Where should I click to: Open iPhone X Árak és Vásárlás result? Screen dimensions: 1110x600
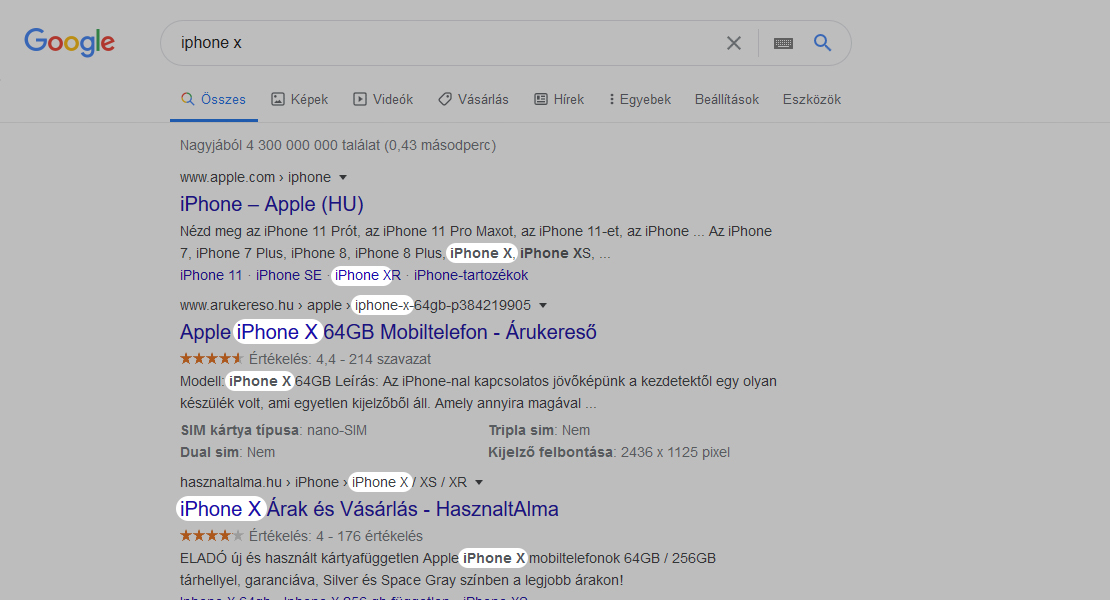pyautogui.click(x=369, y=509)
